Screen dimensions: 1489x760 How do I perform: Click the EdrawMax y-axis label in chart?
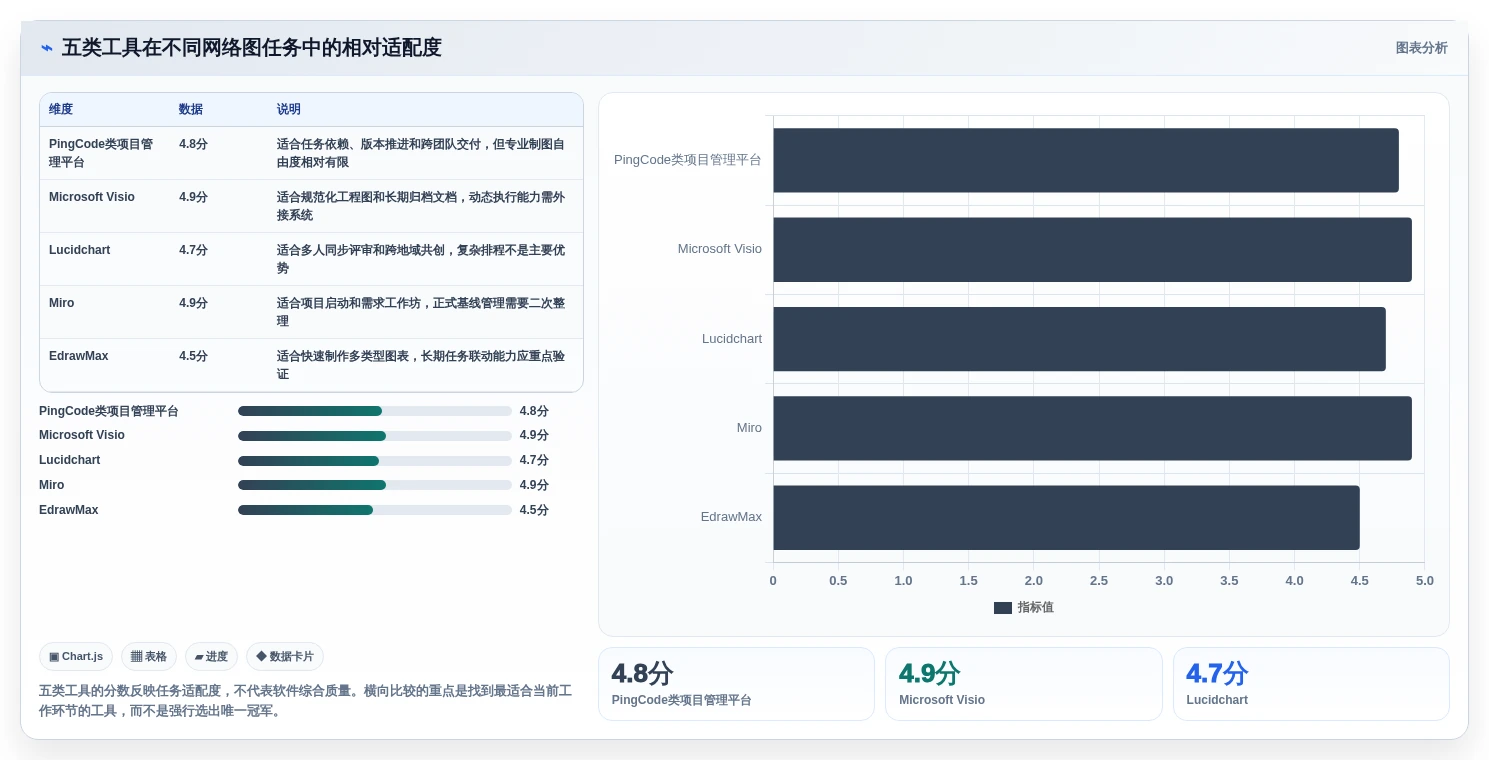pyautogui.click(x=731, y=517)
